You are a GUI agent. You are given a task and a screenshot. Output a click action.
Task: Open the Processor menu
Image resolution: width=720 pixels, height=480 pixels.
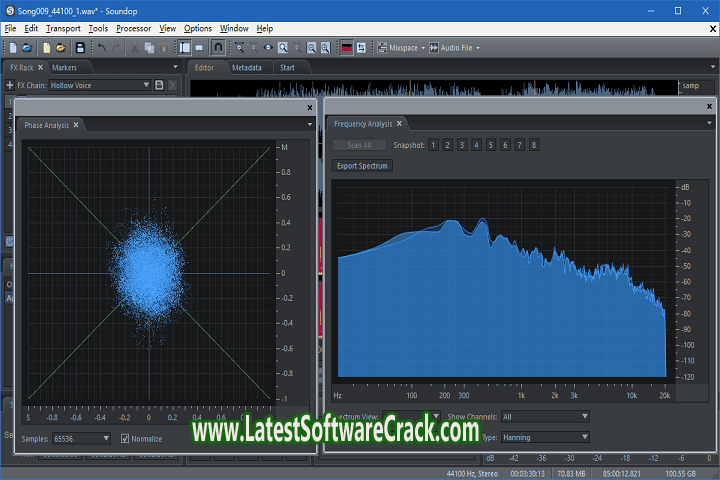(133, 28)
